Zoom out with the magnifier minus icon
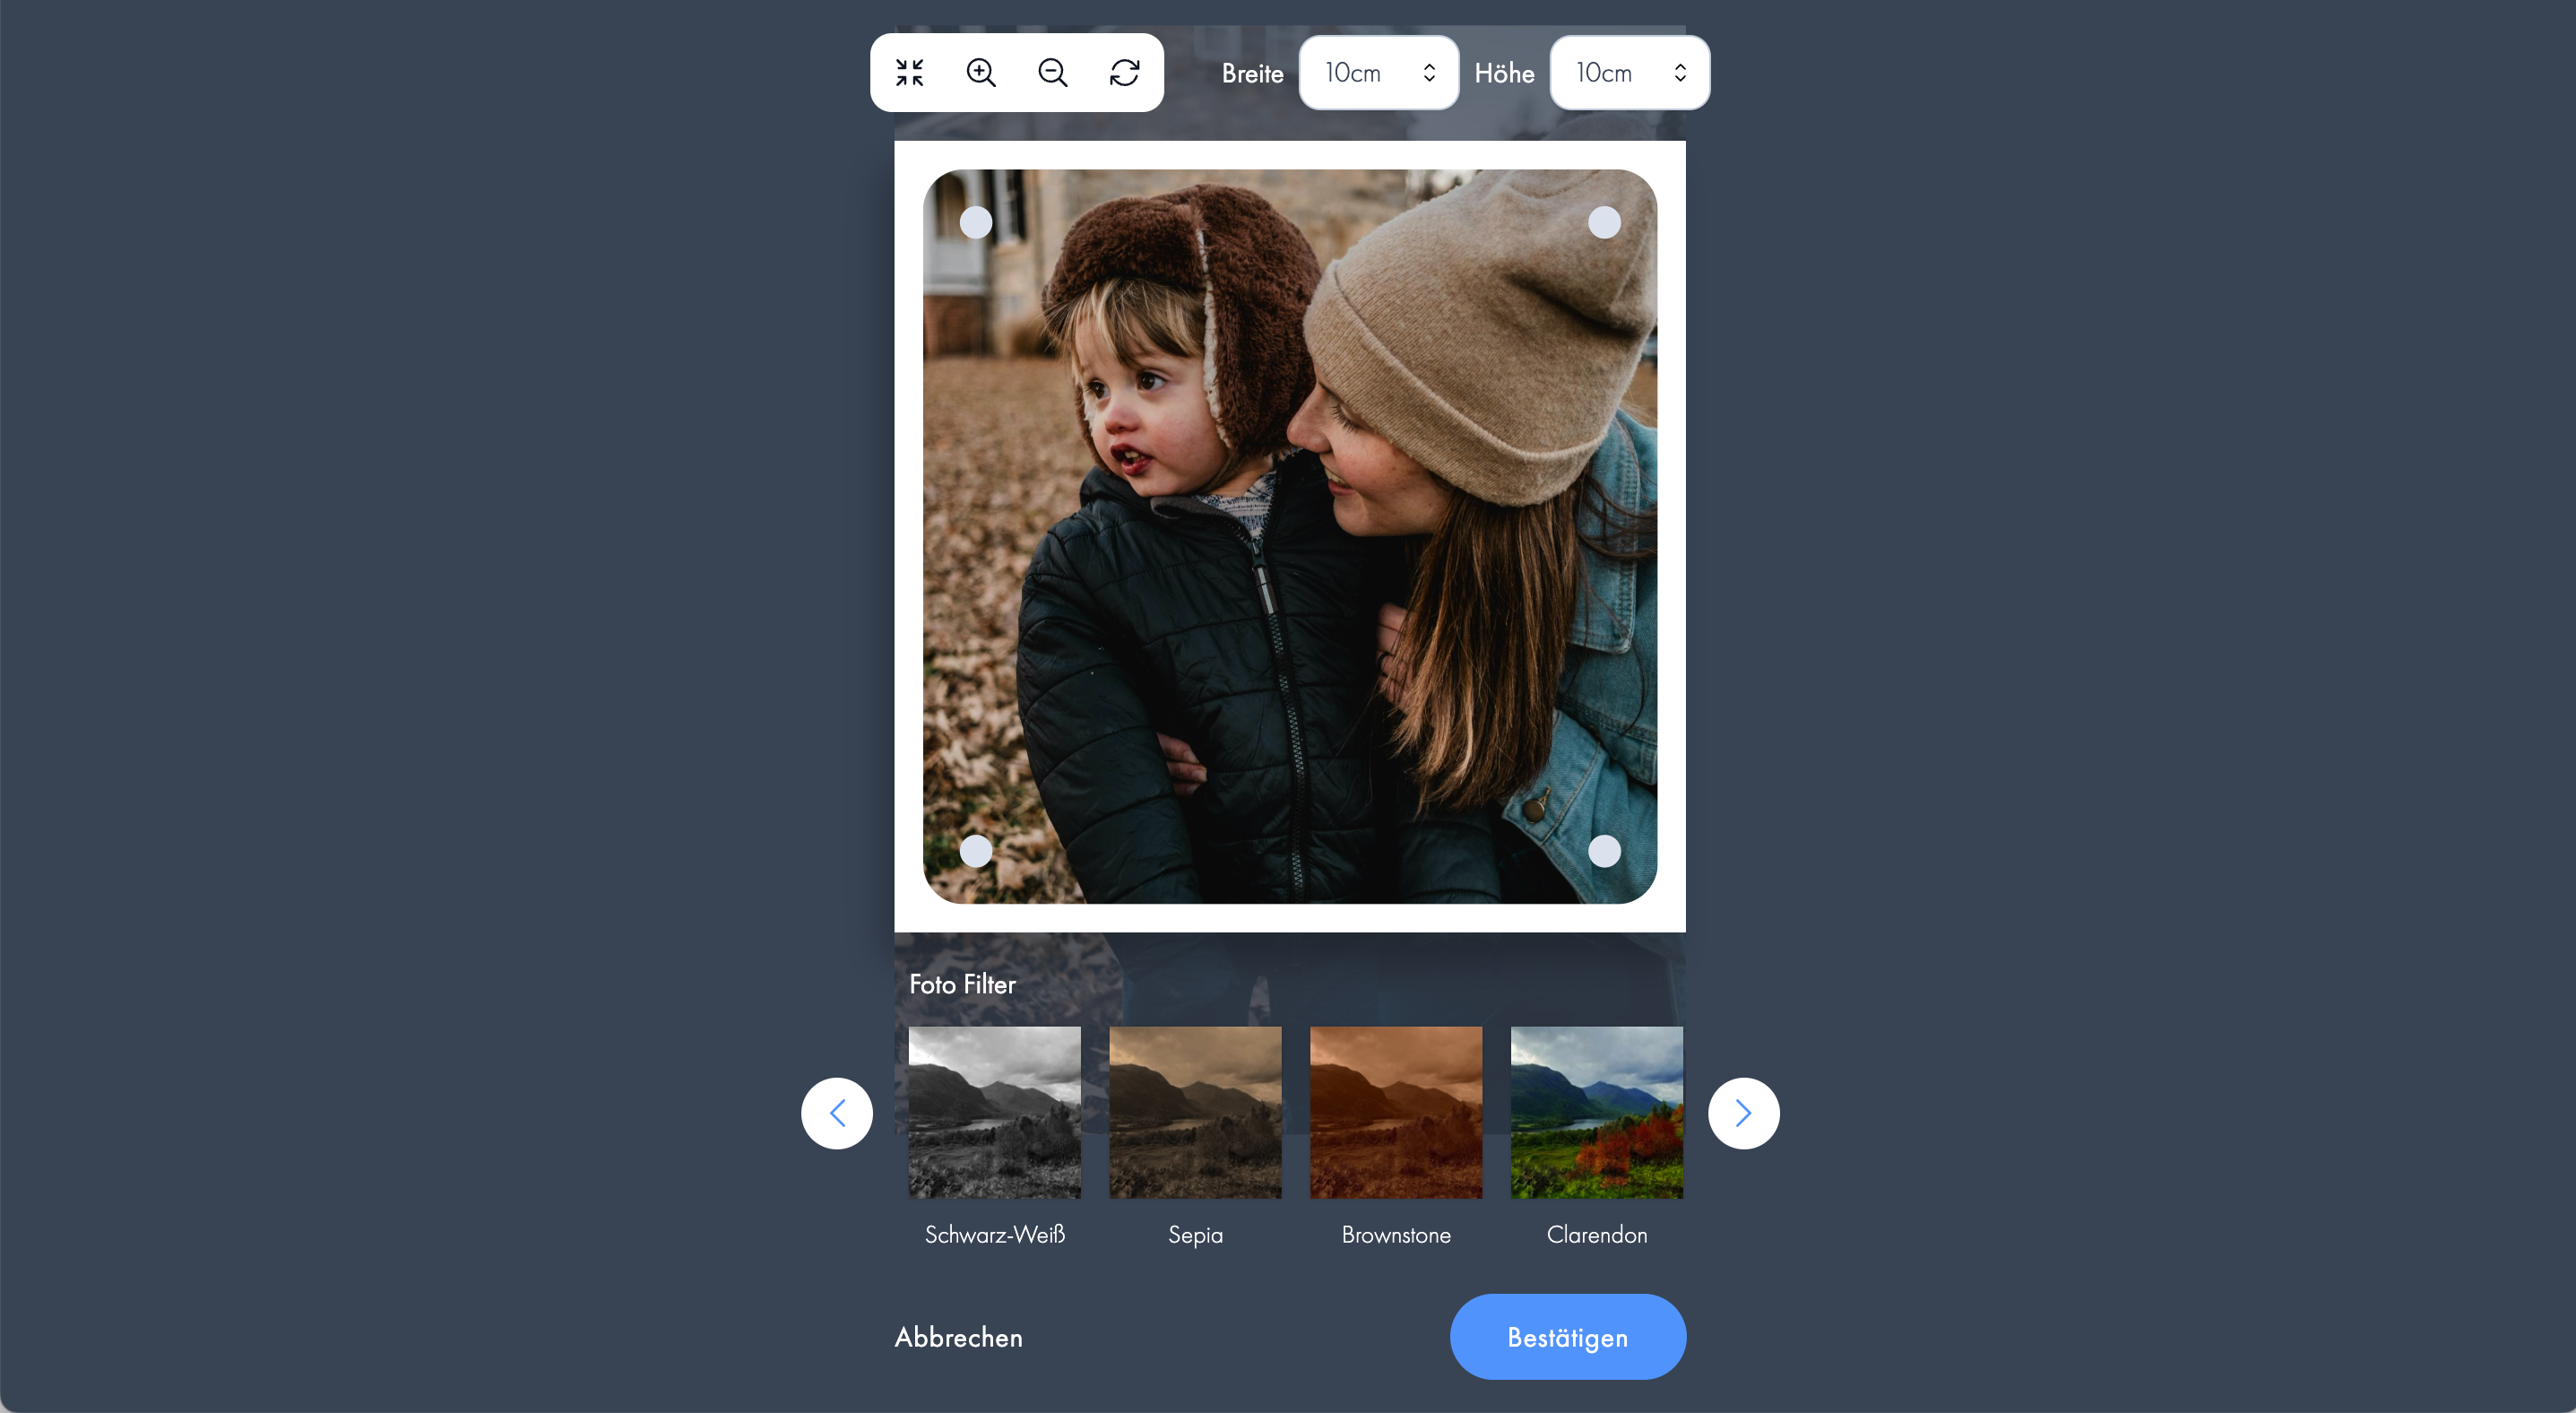The height and width of the screenshot is (1413, 2576). click(1053, 73)
